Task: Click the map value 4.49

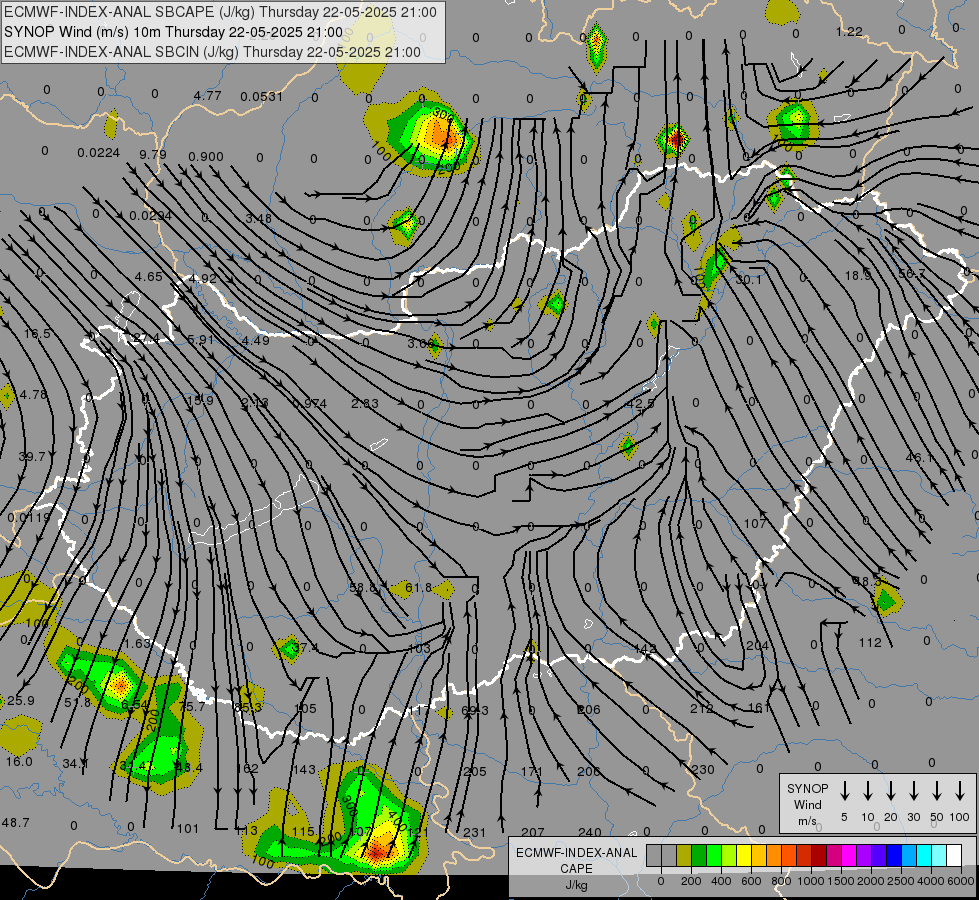Action: (x=256, y=341)
